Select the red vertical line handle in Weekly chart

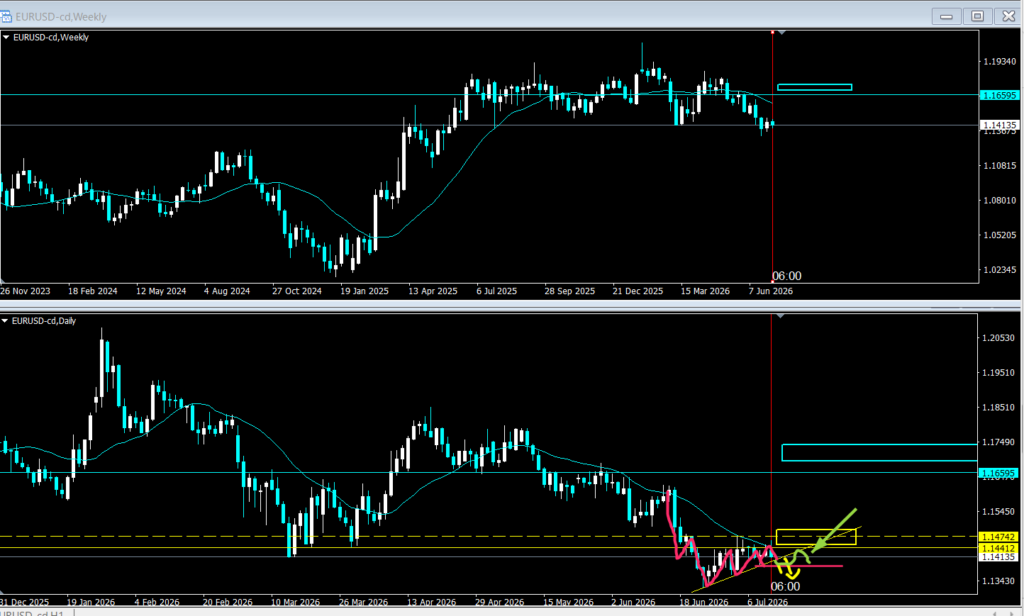coord(773,32)
